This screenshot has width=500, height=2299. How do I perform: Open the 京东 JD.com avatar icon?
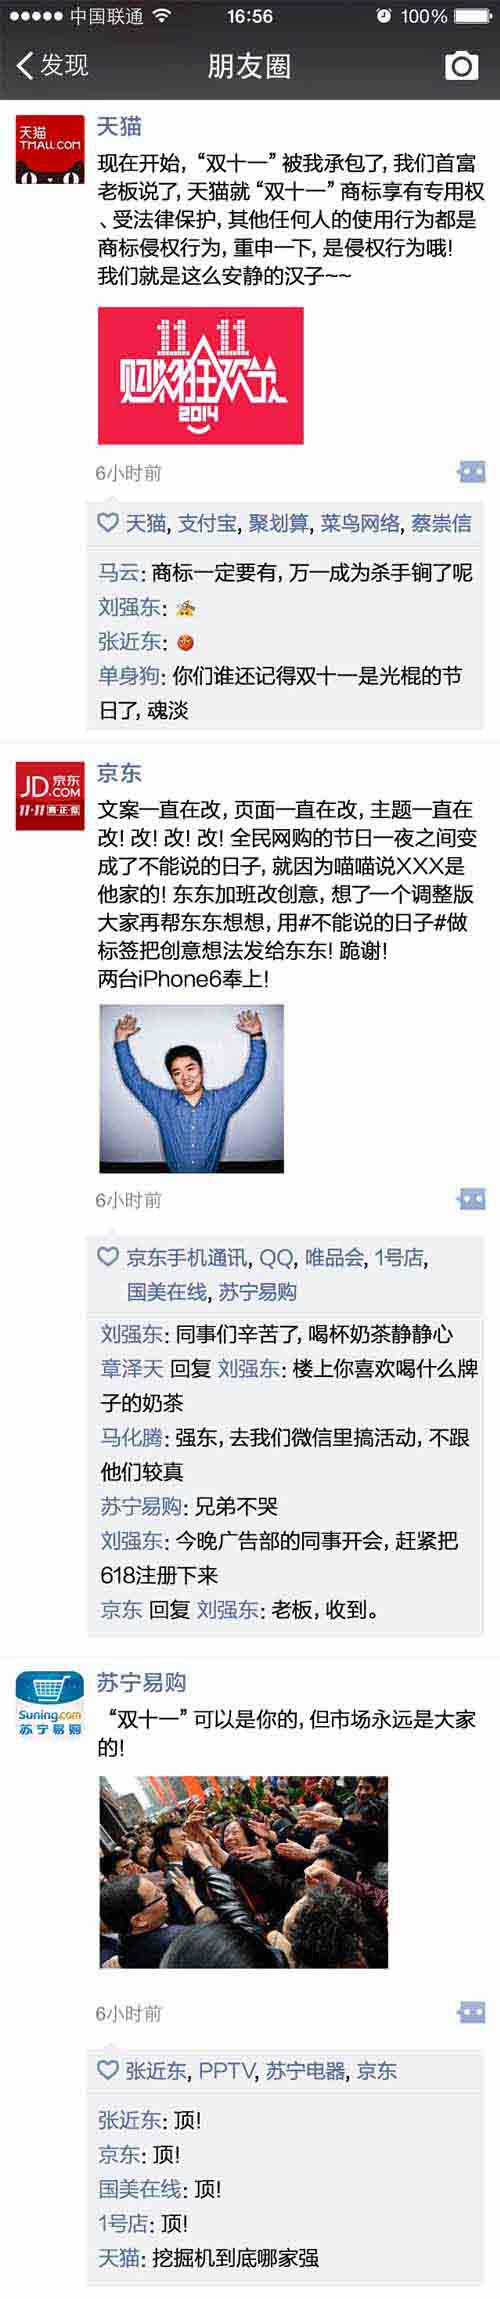click(x=50, y=796)
